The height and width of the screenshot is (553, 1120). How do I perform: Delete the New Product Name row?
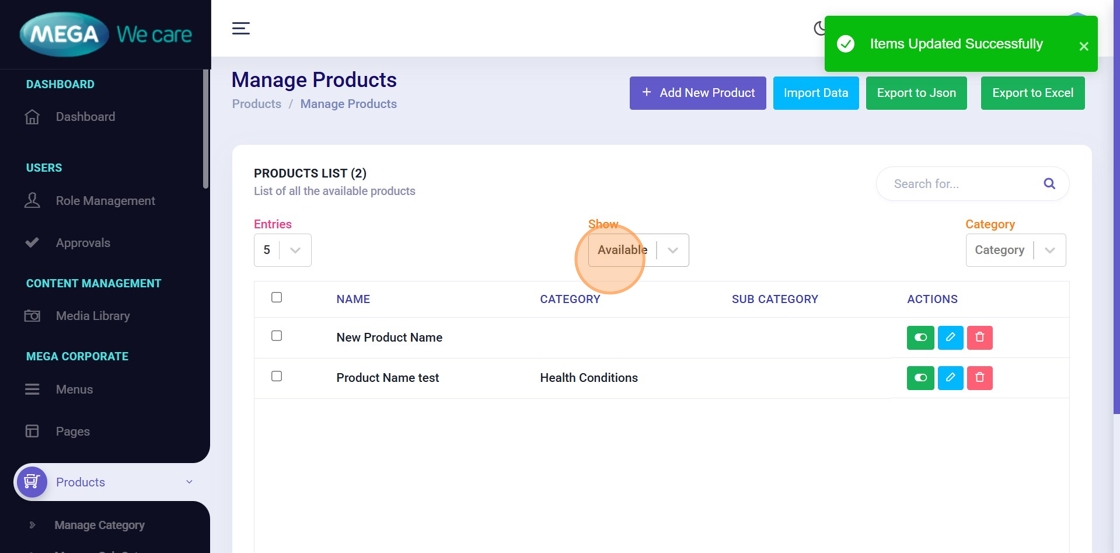980,338
